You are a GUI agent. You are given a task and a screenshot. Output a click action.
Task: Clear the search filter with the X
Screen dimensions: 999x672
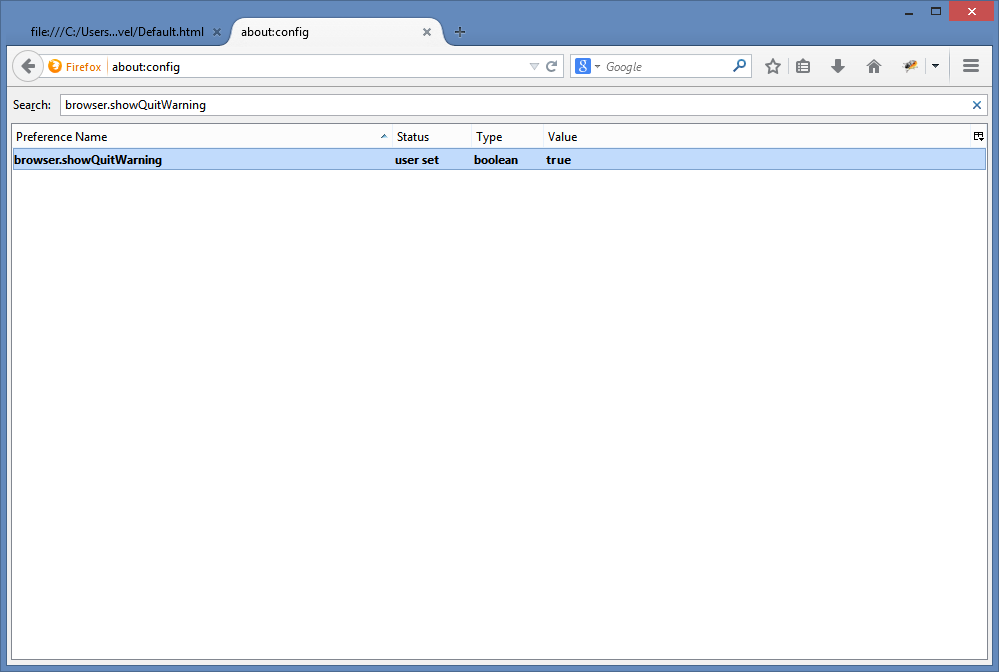(977, 104)
